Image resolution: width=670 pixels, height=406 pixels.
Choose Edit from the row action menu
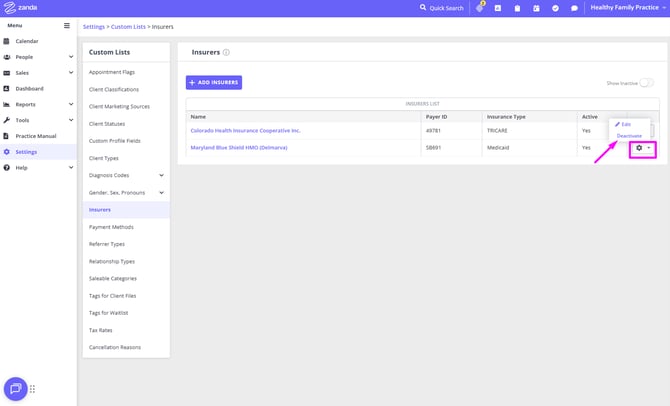pyautogui.click(x=624, y=124)
